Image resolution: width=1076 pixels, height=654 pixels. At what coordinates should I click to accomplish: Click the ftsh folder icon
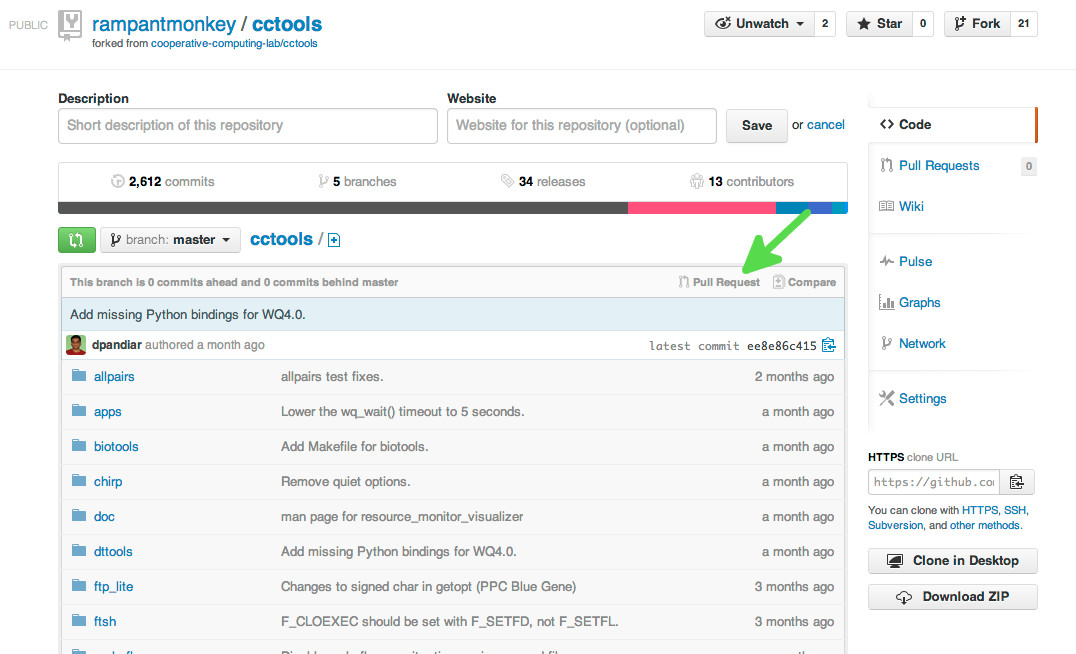(80, 620)
